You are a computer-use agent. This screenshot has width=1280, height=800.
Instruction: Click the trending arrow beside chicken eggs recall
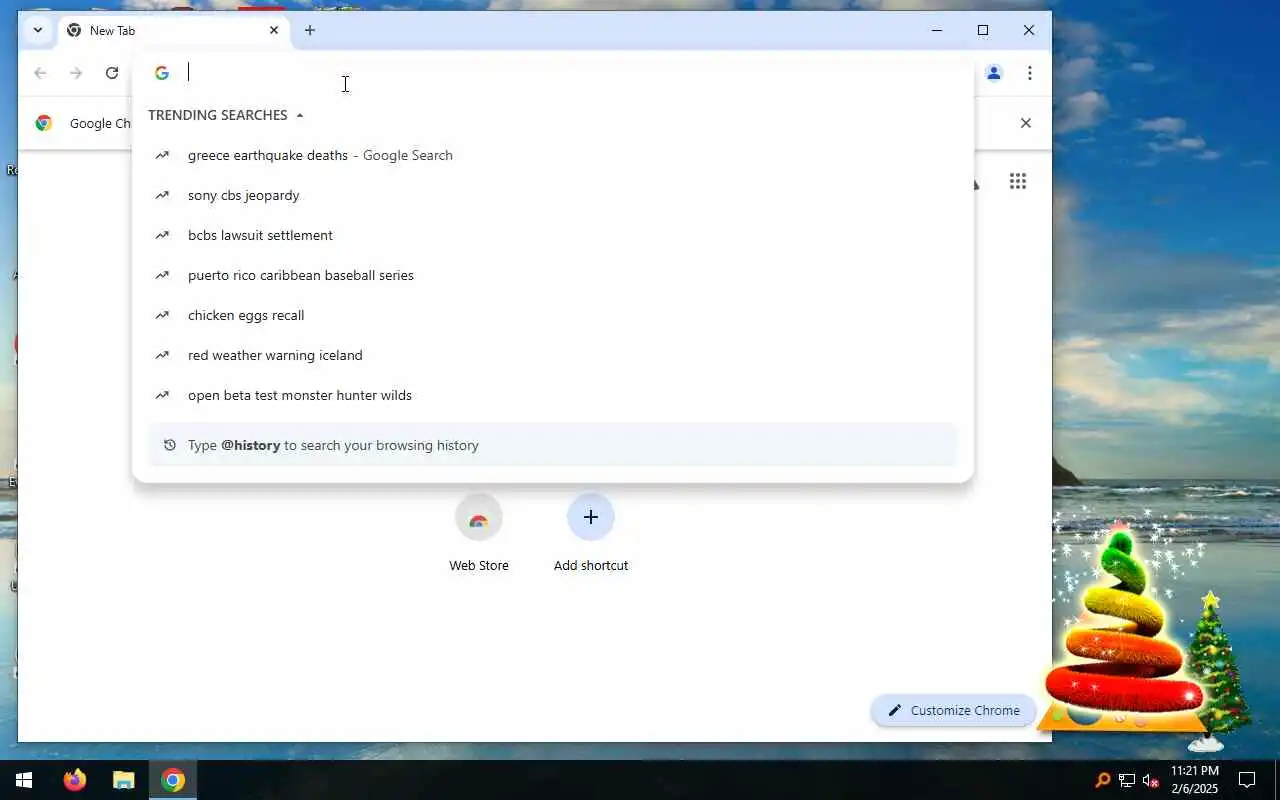coord(162,315)
